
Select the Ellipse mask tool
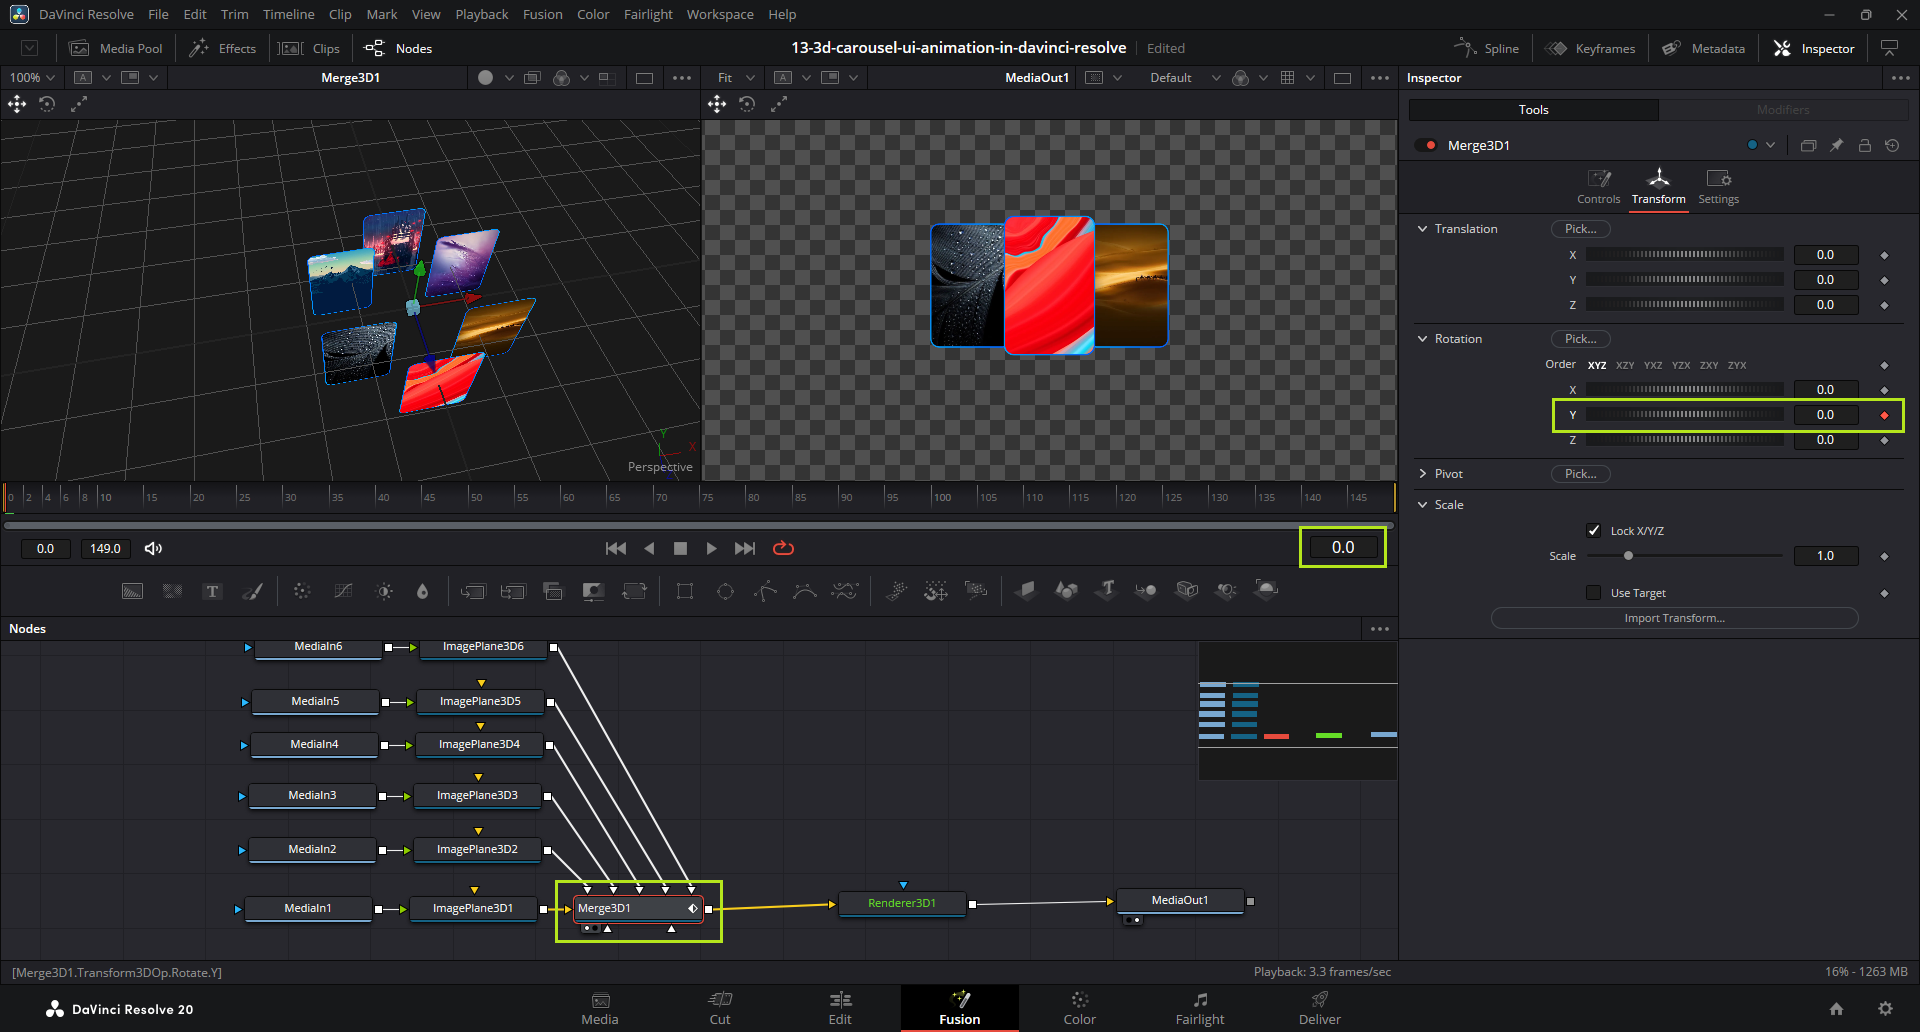pyautogui.click(x=725, y=591)
